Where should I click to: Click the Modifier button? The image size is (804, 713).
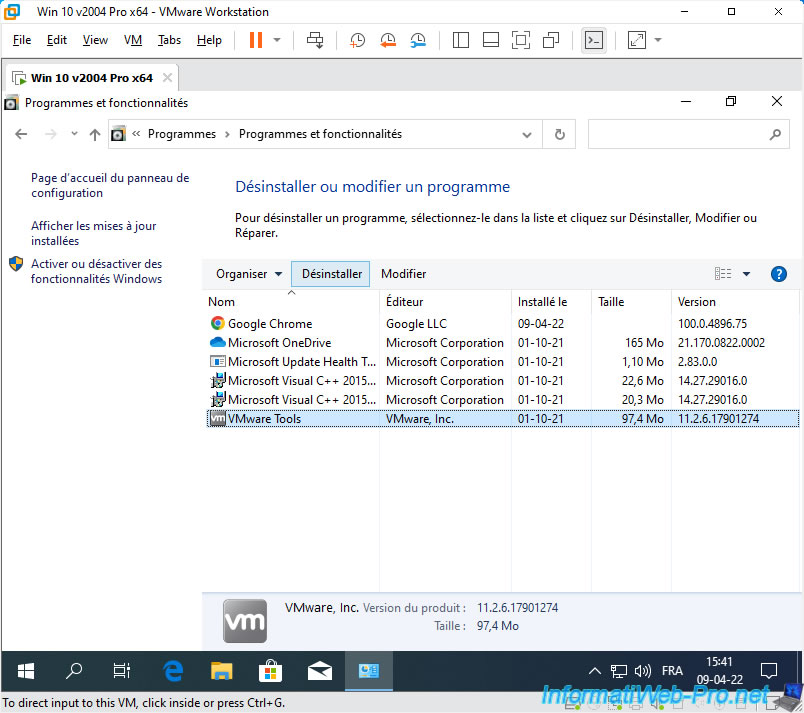pyautogui.click(x=404, y=274)
